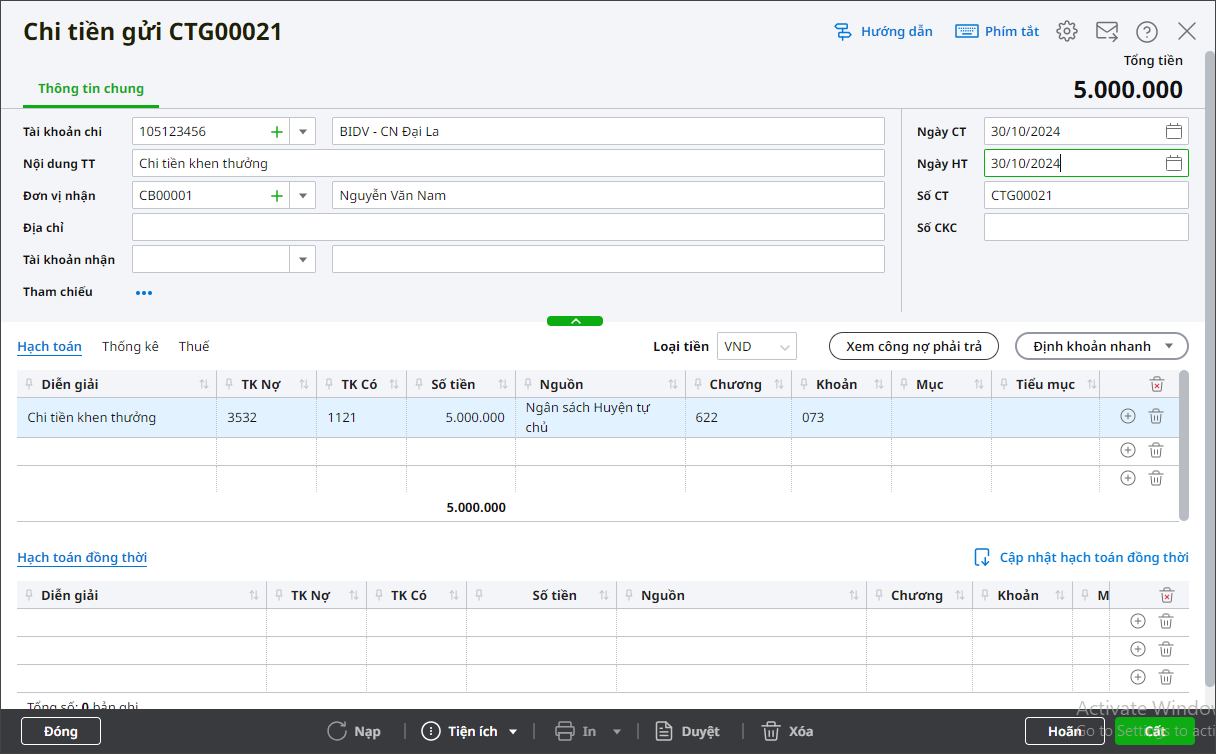This screenshot has height=754, width=1216.
Task: Click green plus beside Tài khoản chi
Action: pyautogui.click(x=277, y=132)
